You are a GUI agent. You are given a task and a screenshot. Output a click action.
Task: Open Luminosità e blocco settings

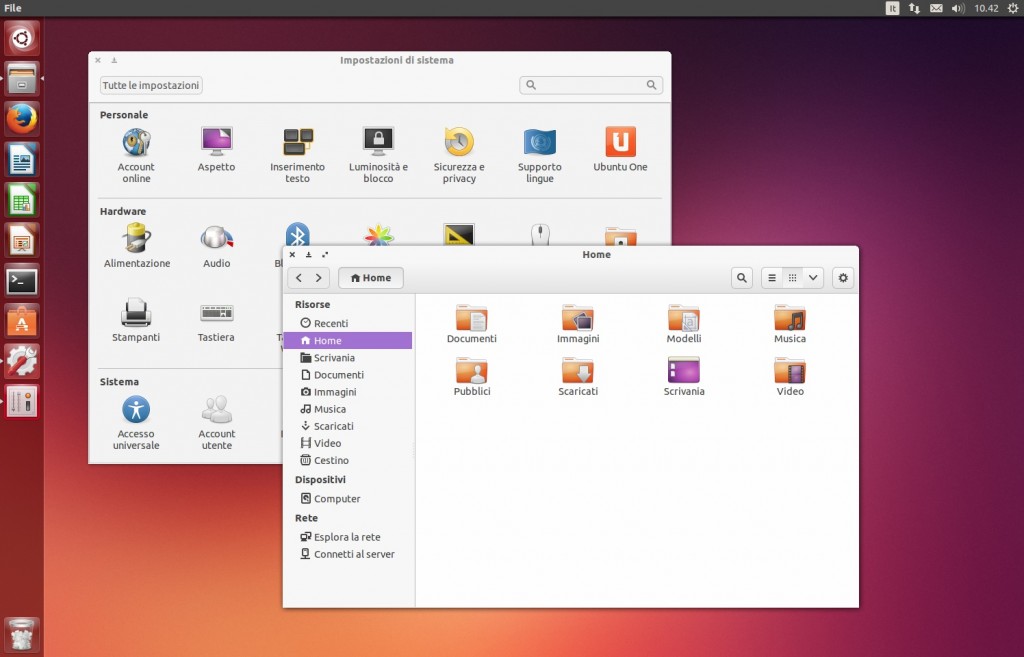tap(378, 143)
